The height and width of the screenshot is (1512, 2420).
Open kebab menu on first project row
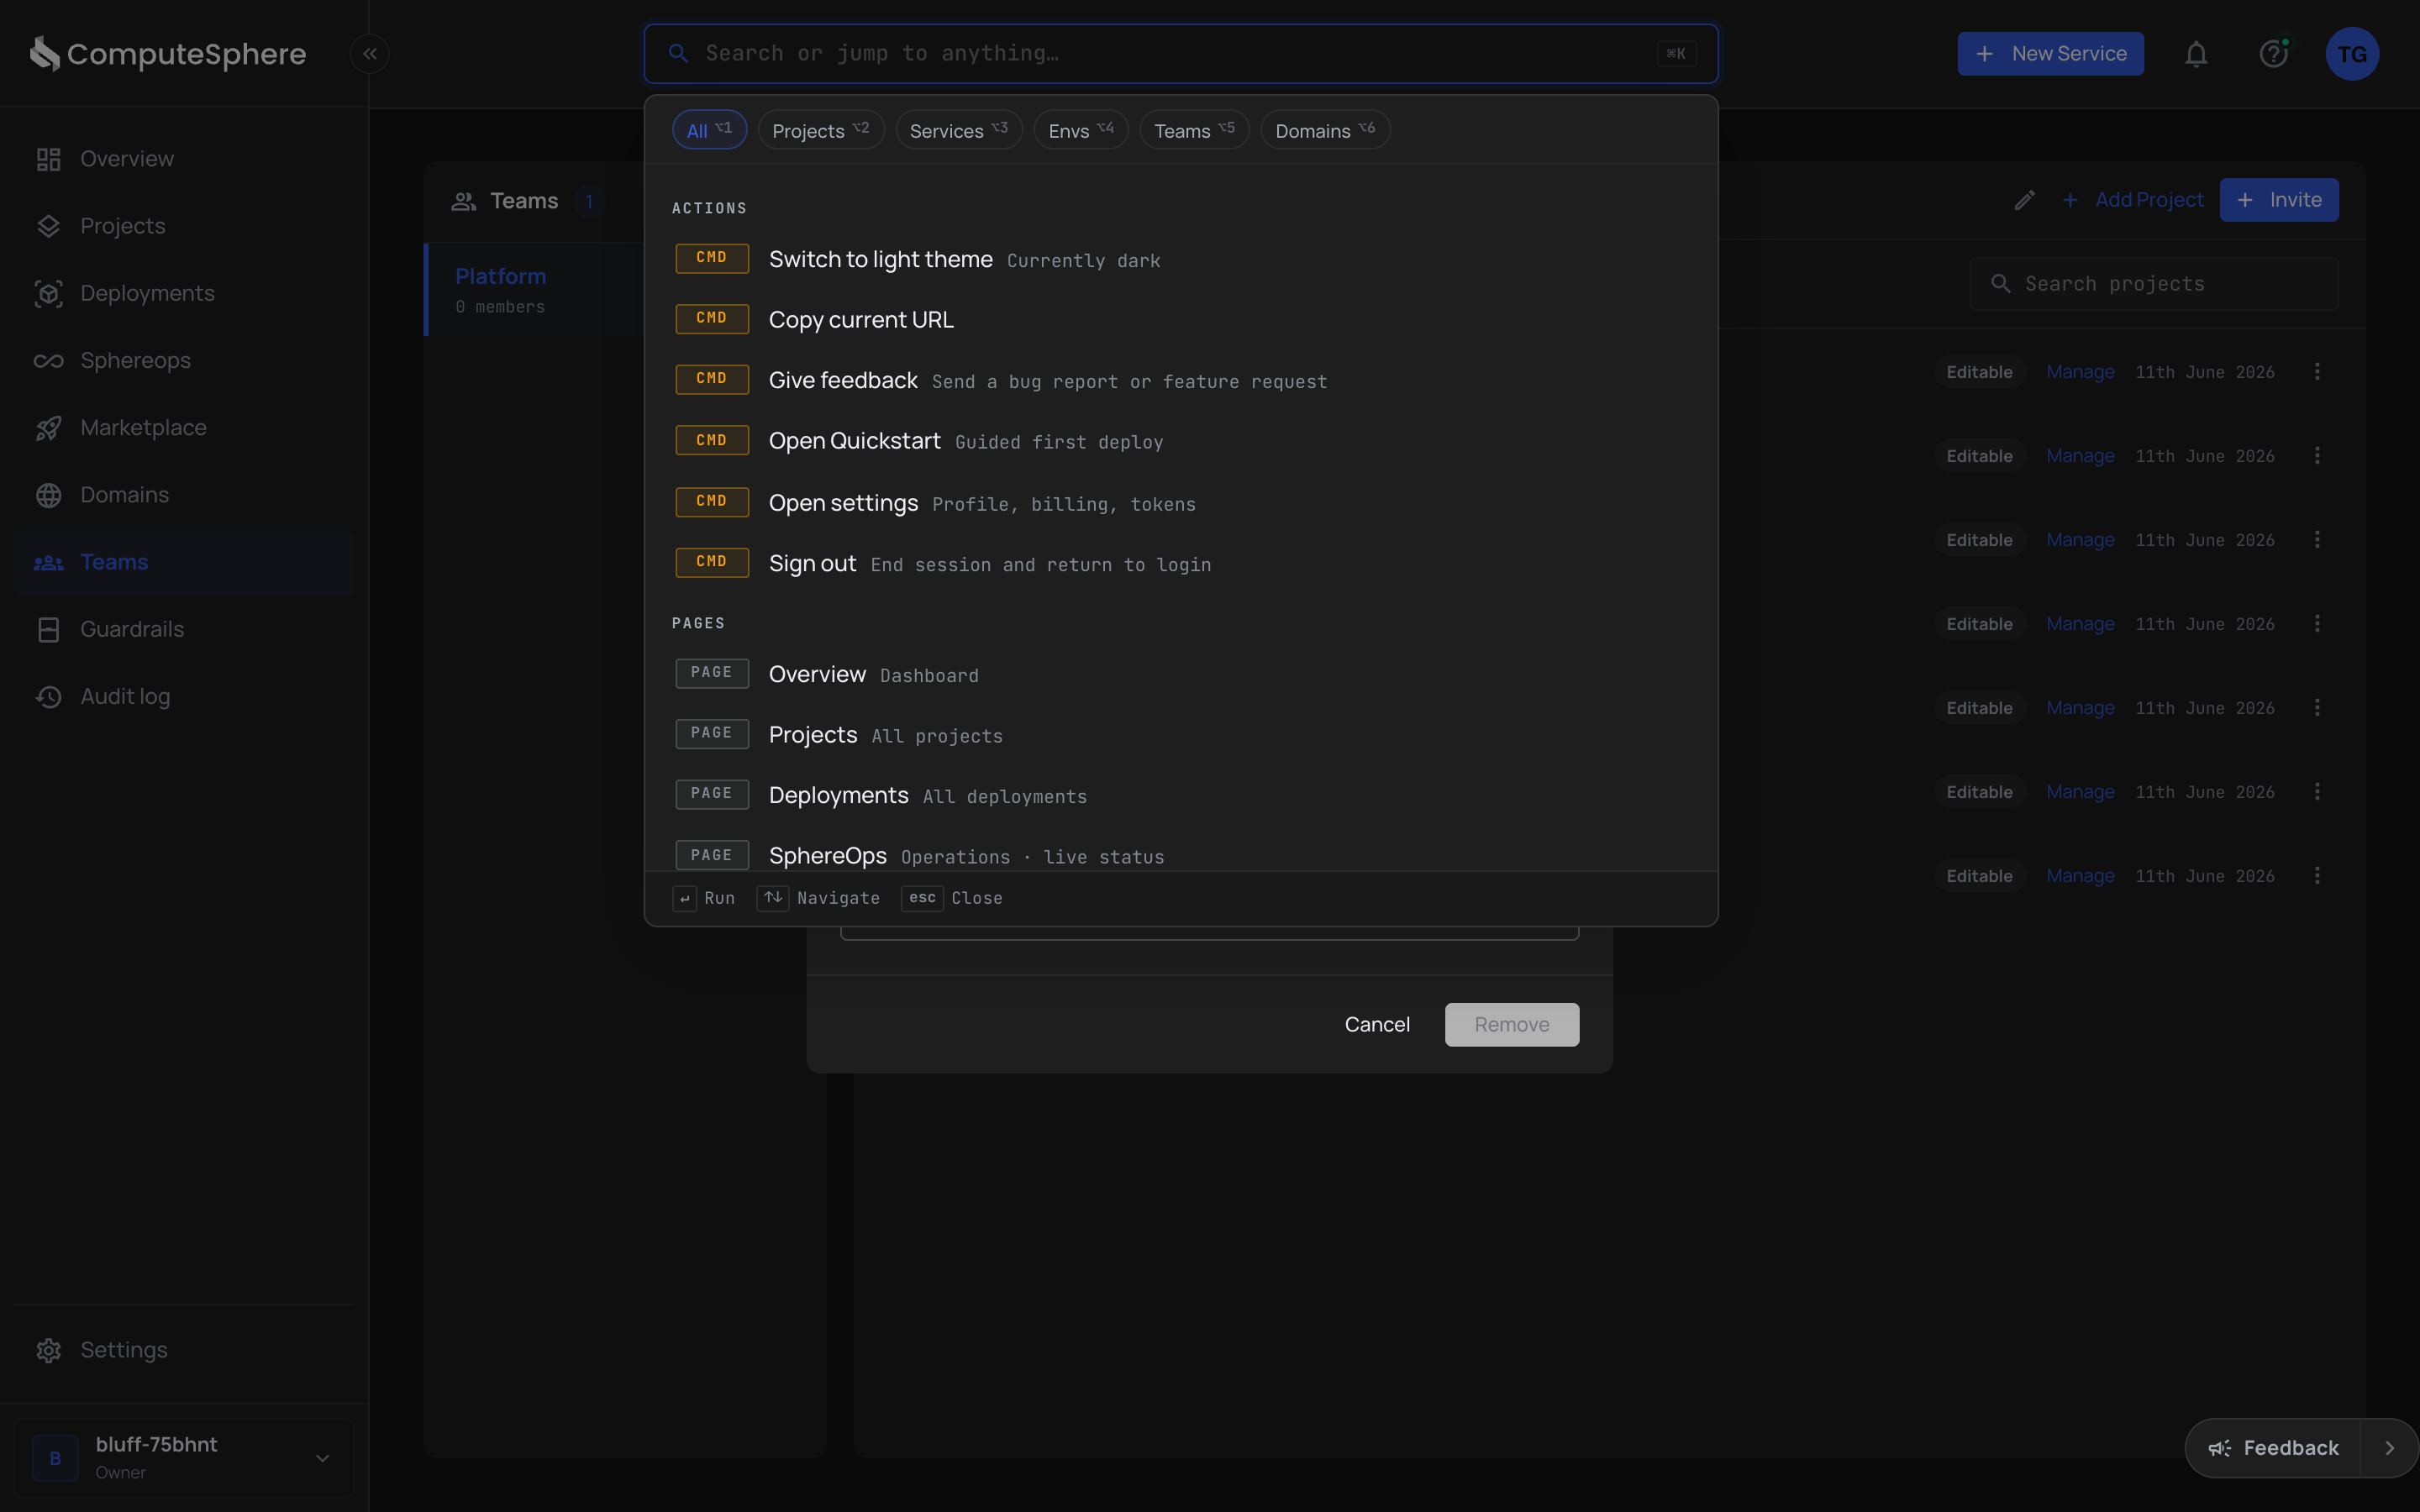click(x=2317, y=372)
